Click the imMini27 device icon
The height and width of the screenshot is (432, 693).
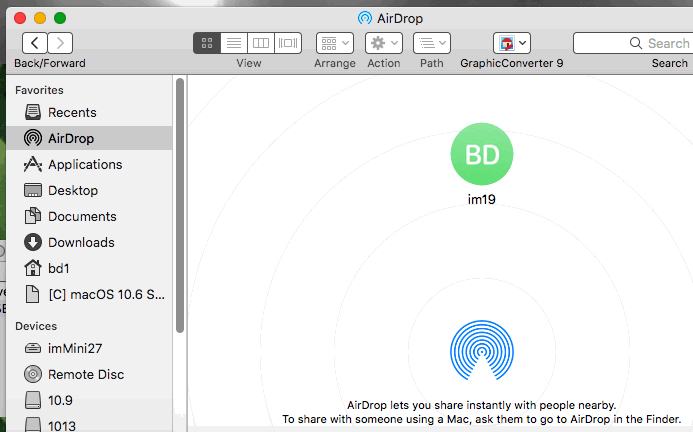[33, 348]
